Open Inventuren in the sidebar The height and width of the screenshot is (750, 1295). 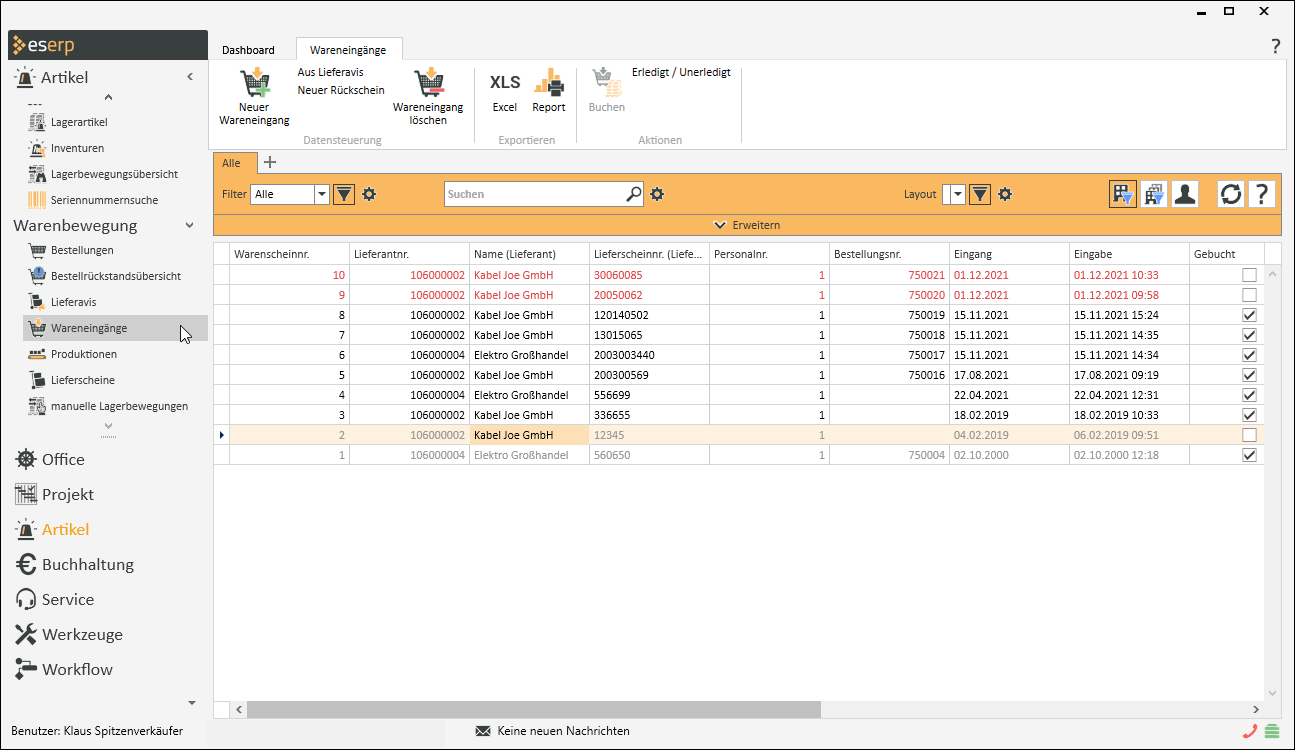77,148
